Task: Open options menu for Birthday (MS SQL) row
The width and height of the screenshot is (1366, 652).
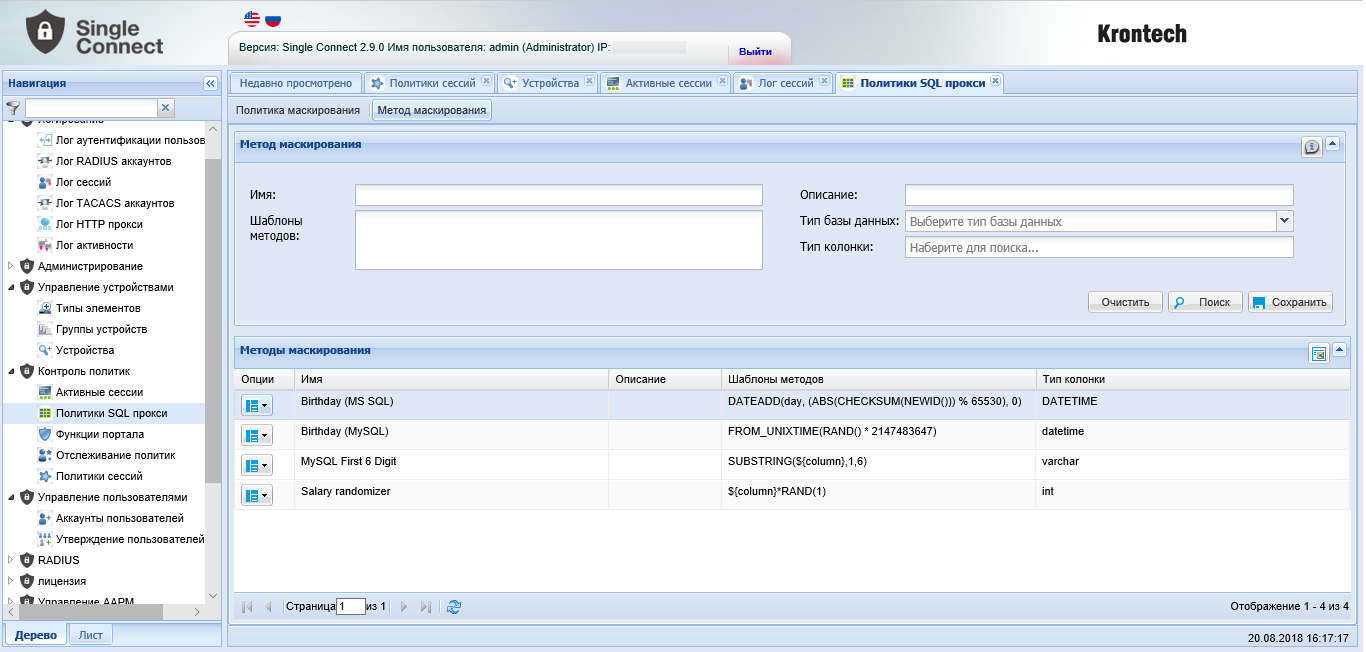Action: pyautogui.click(x=256, y=405)
